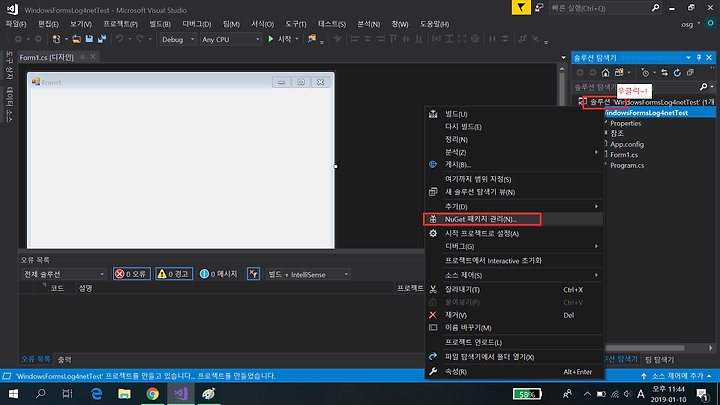Select Program.cs in Solution Explorer

pos(627,165)
